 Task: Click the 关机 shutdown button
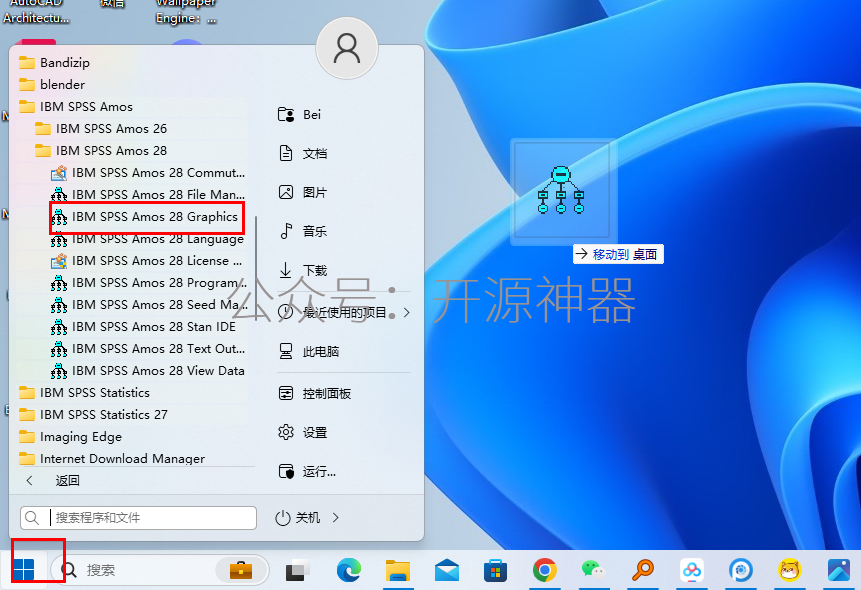[298, 517]
